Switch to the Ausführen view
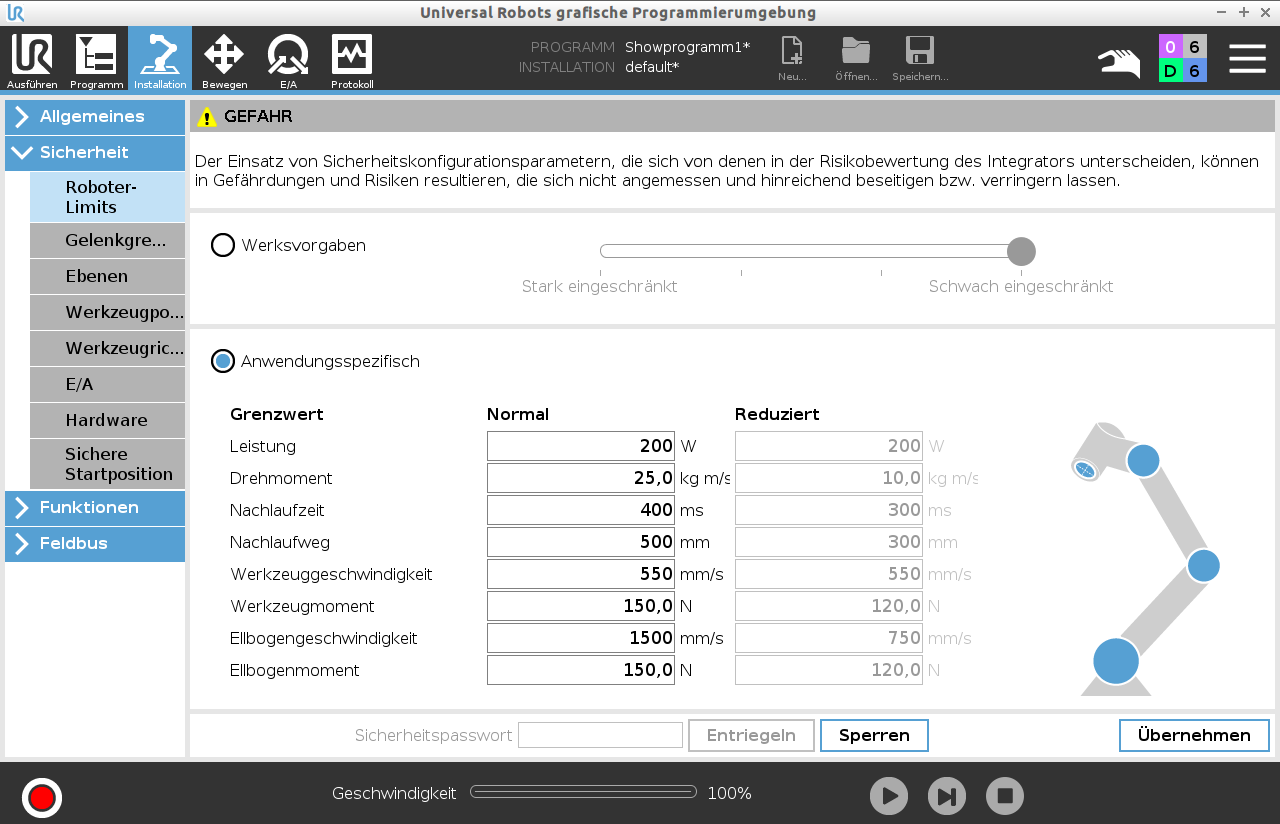 click(x=31, y=58)
